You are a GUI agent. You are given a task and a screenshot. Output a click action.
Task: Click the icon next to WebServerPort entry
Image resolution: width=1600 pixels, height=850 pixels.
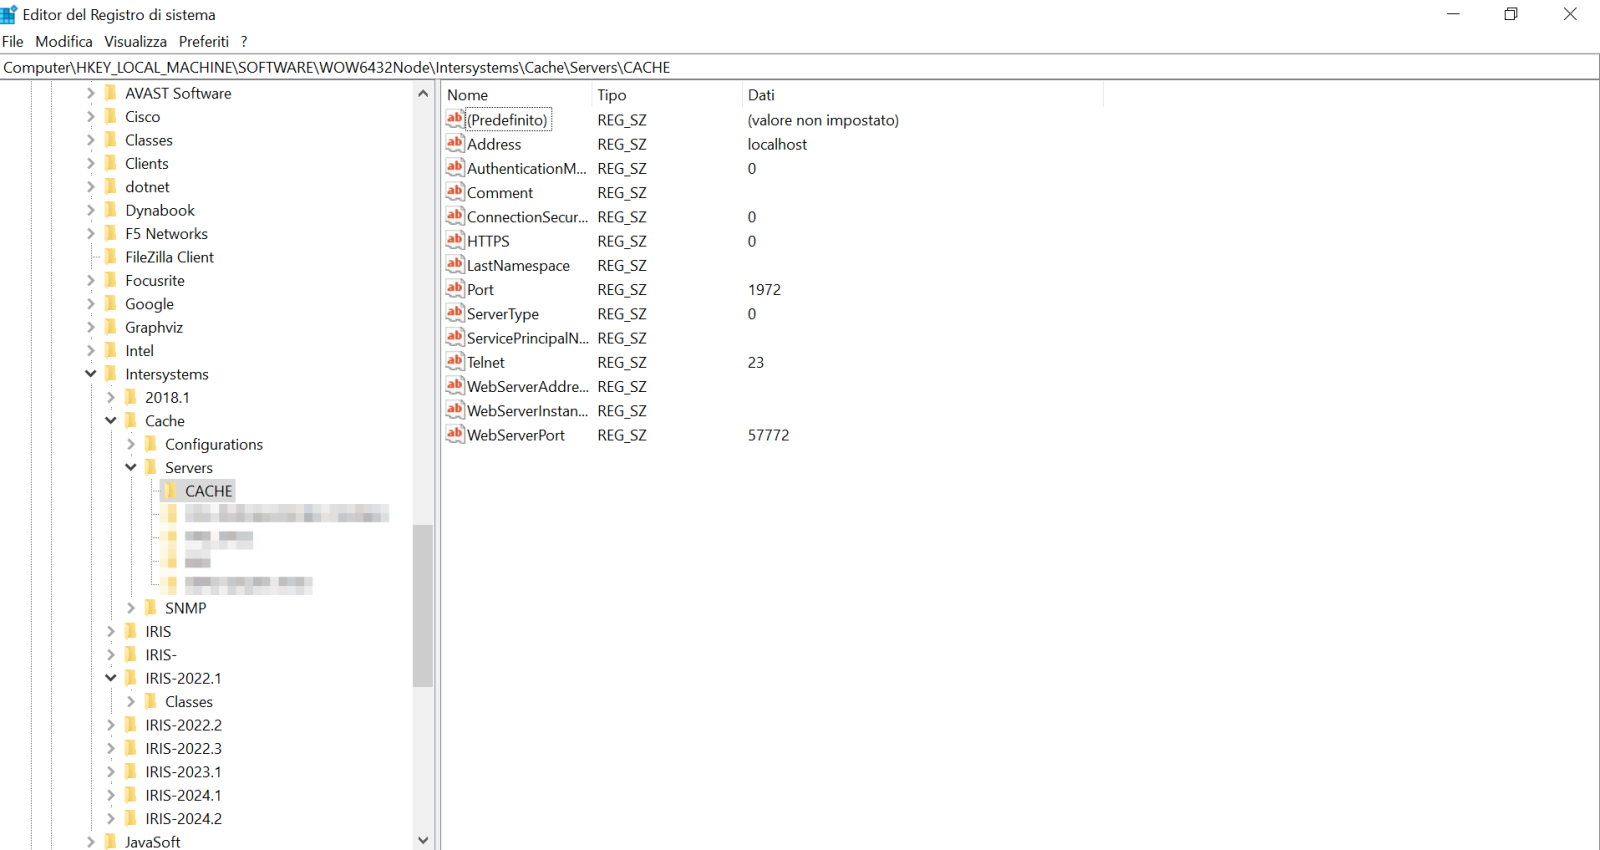coord(455,434)
